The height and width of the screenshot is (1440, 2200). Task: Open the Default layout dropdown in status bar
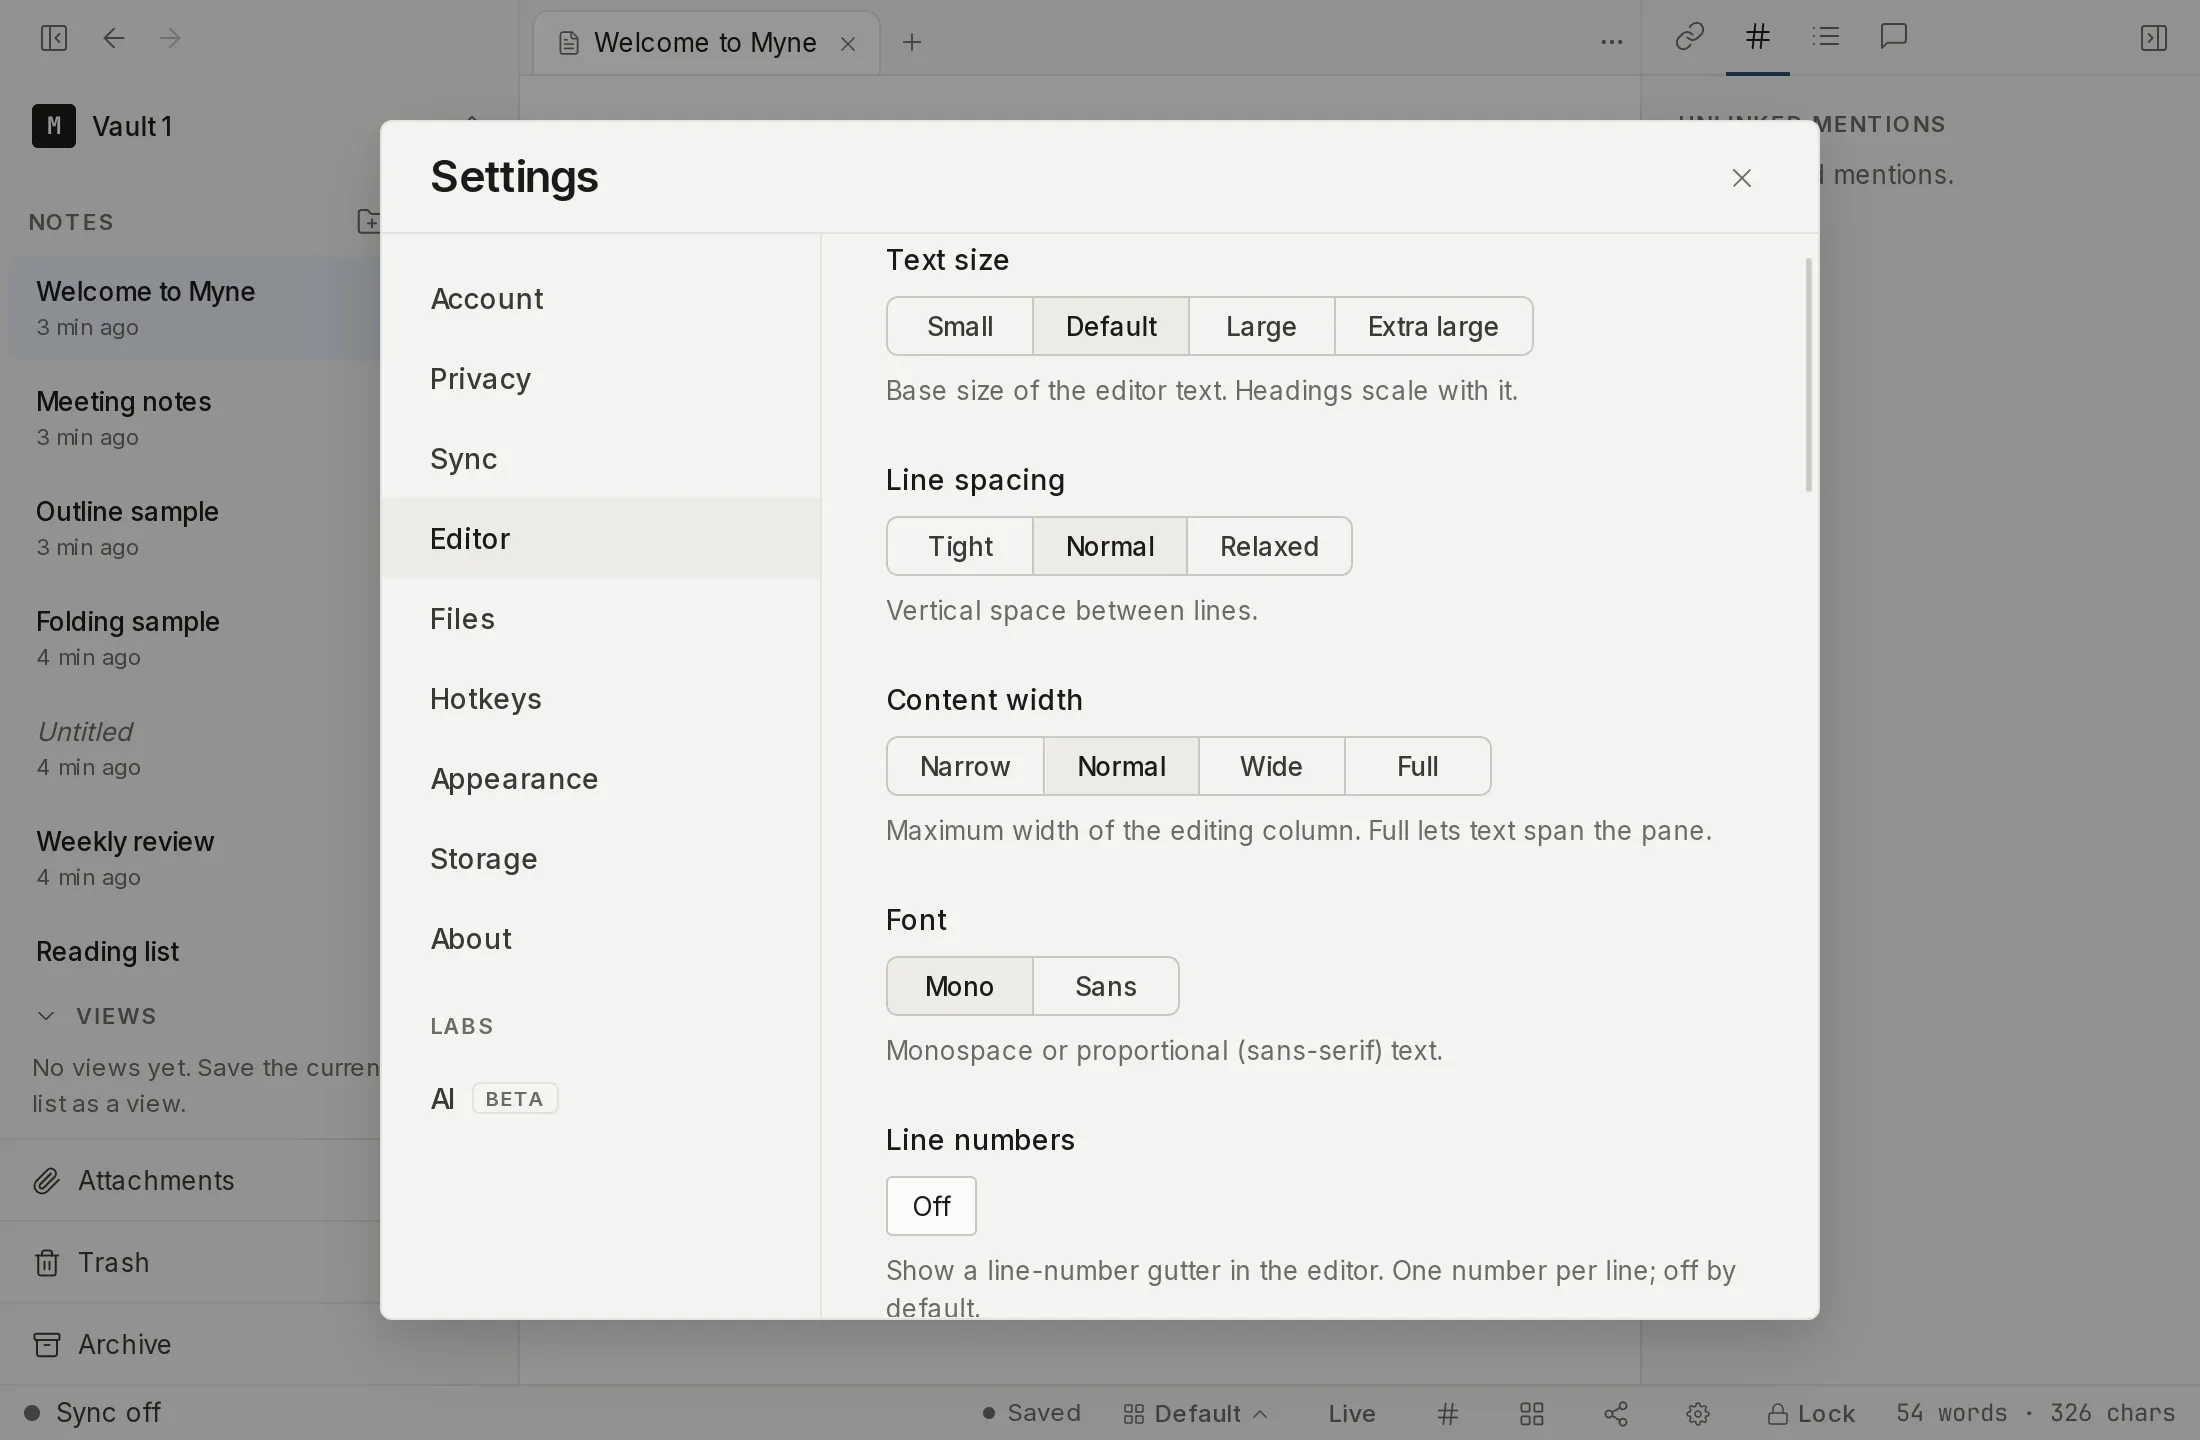coord(1195,1413)
